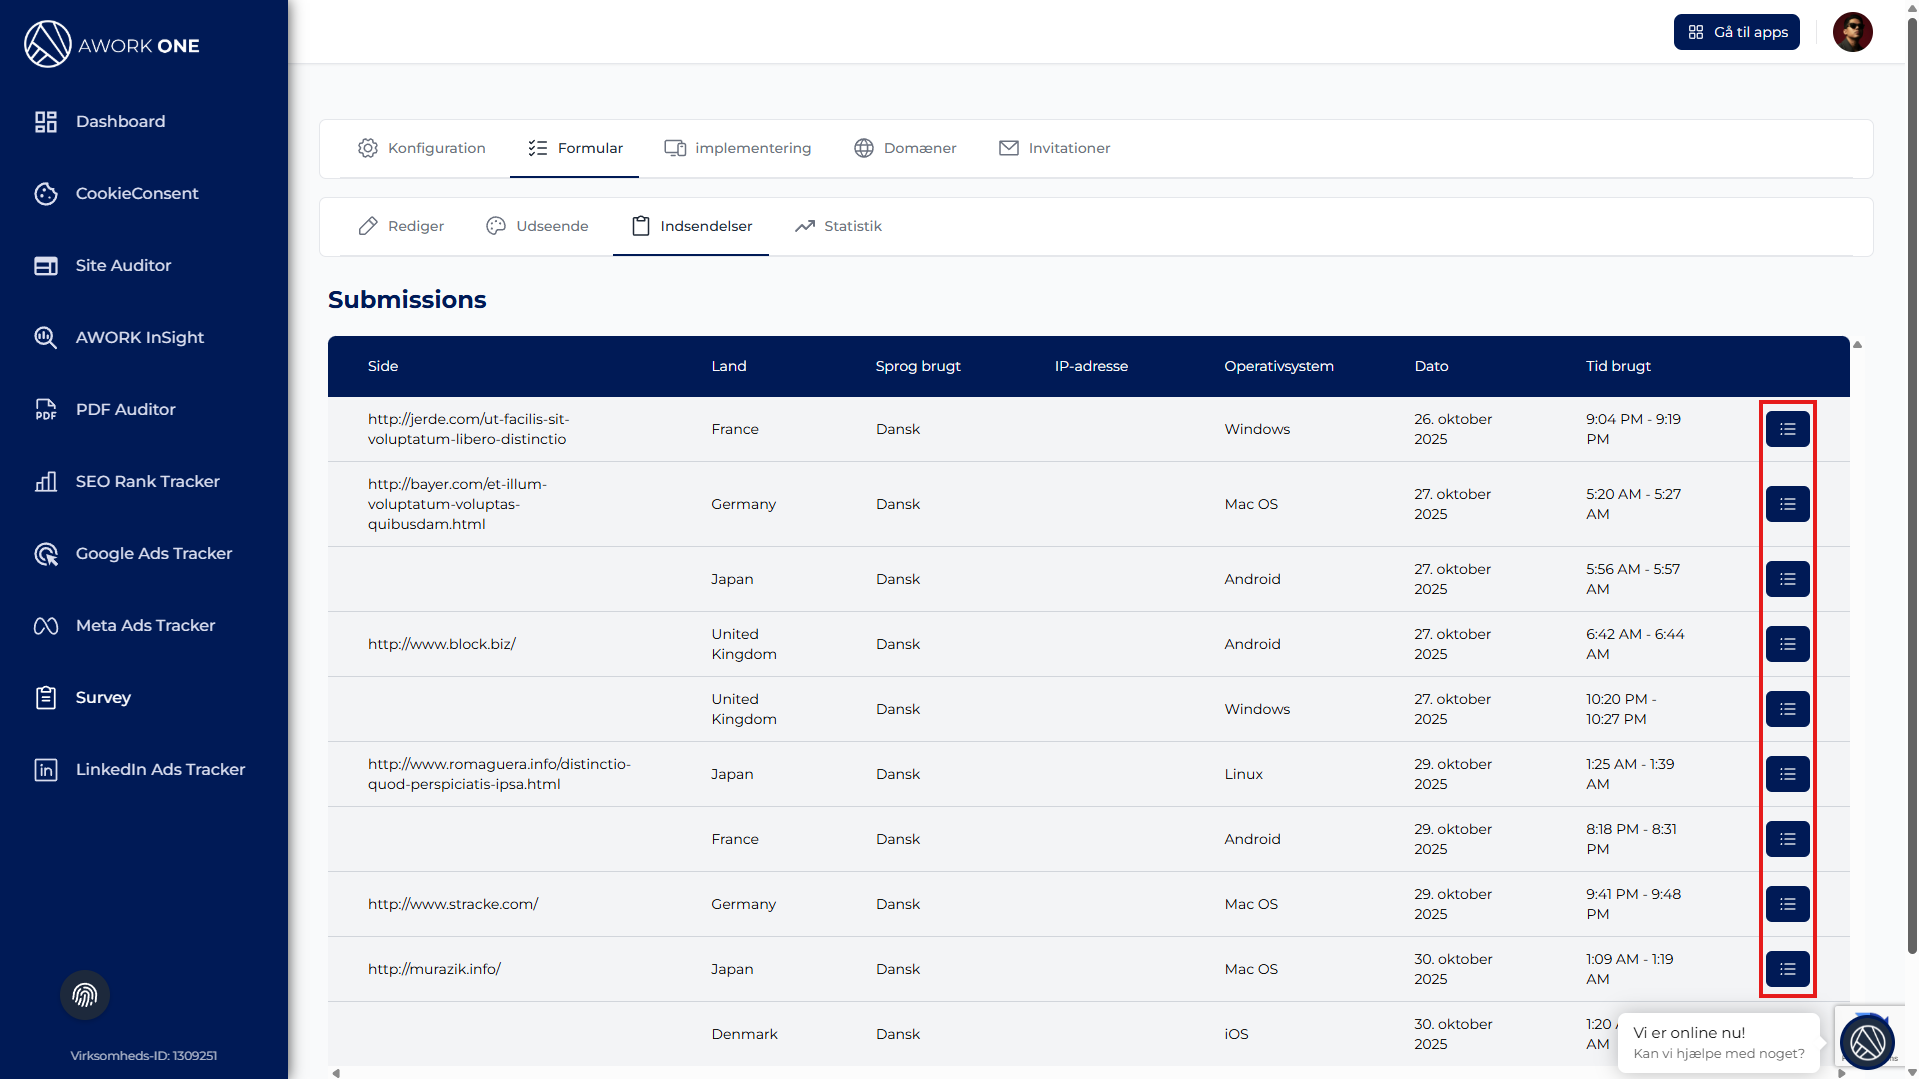Open the user profile avatar
This screenshot has width=1919, height=1079.
(x=1852, y=32)
